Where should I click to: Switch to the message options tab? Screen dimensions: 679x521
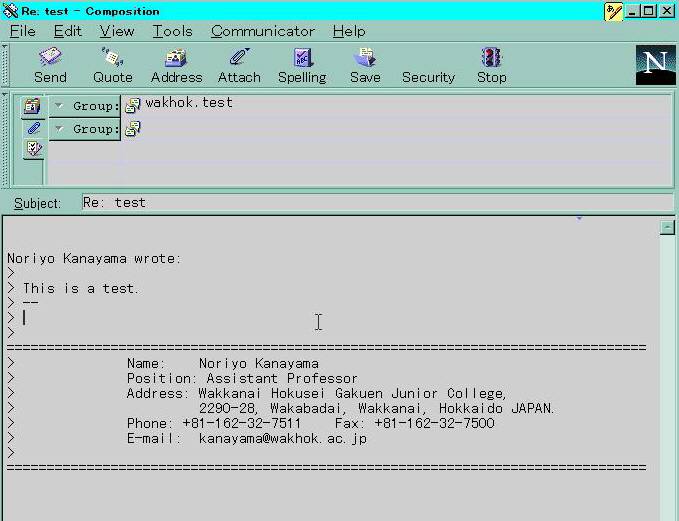click(x=33, y=149)
